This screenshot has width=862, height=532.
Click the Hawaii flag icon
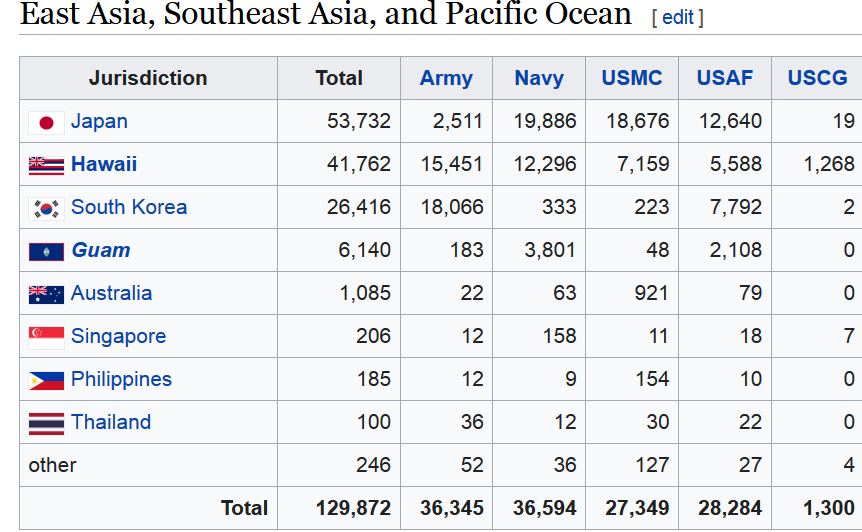[x=46, y=165]
